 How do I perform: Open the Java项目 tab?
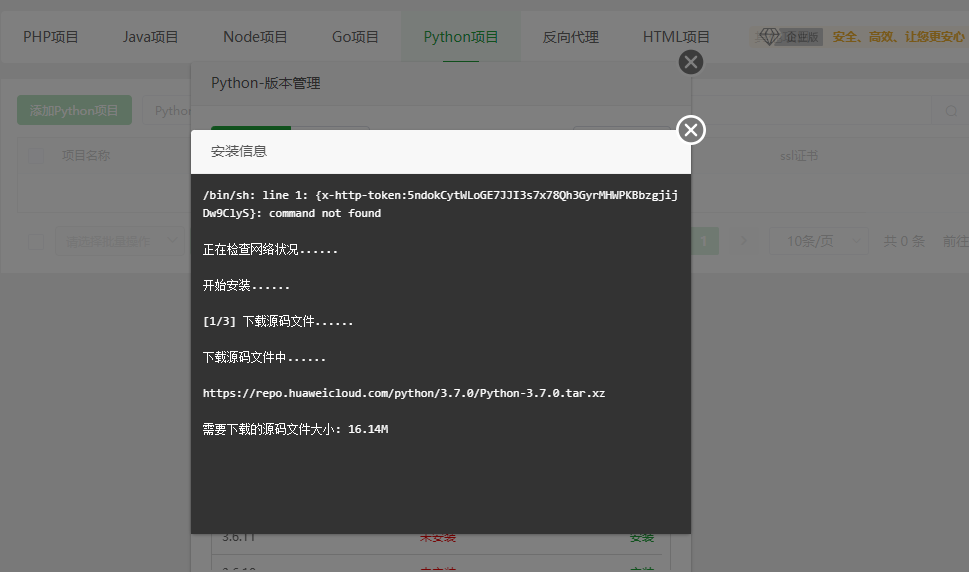[x=150, y=37]
